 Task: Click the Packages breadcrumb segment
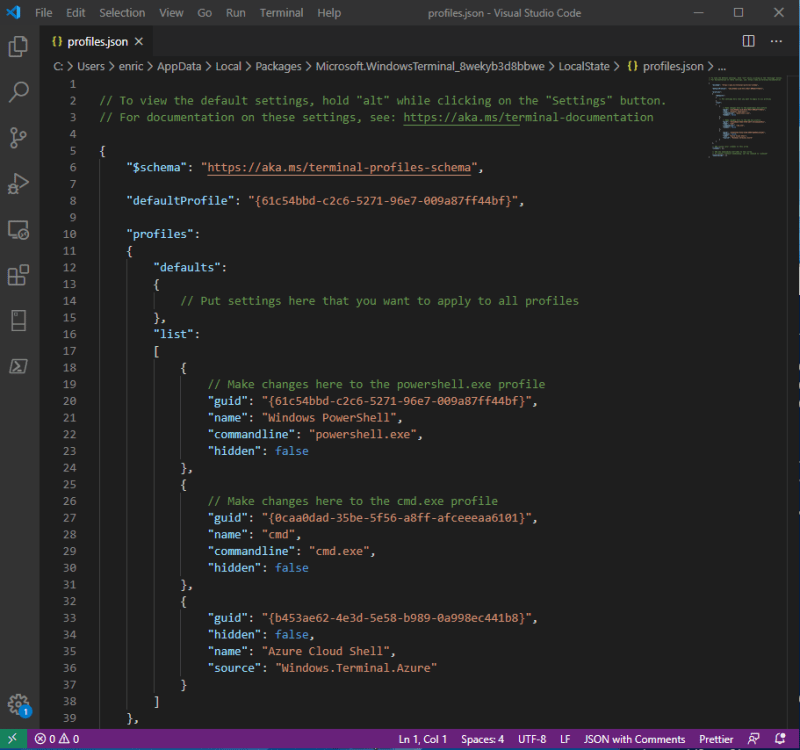point(278,66)
